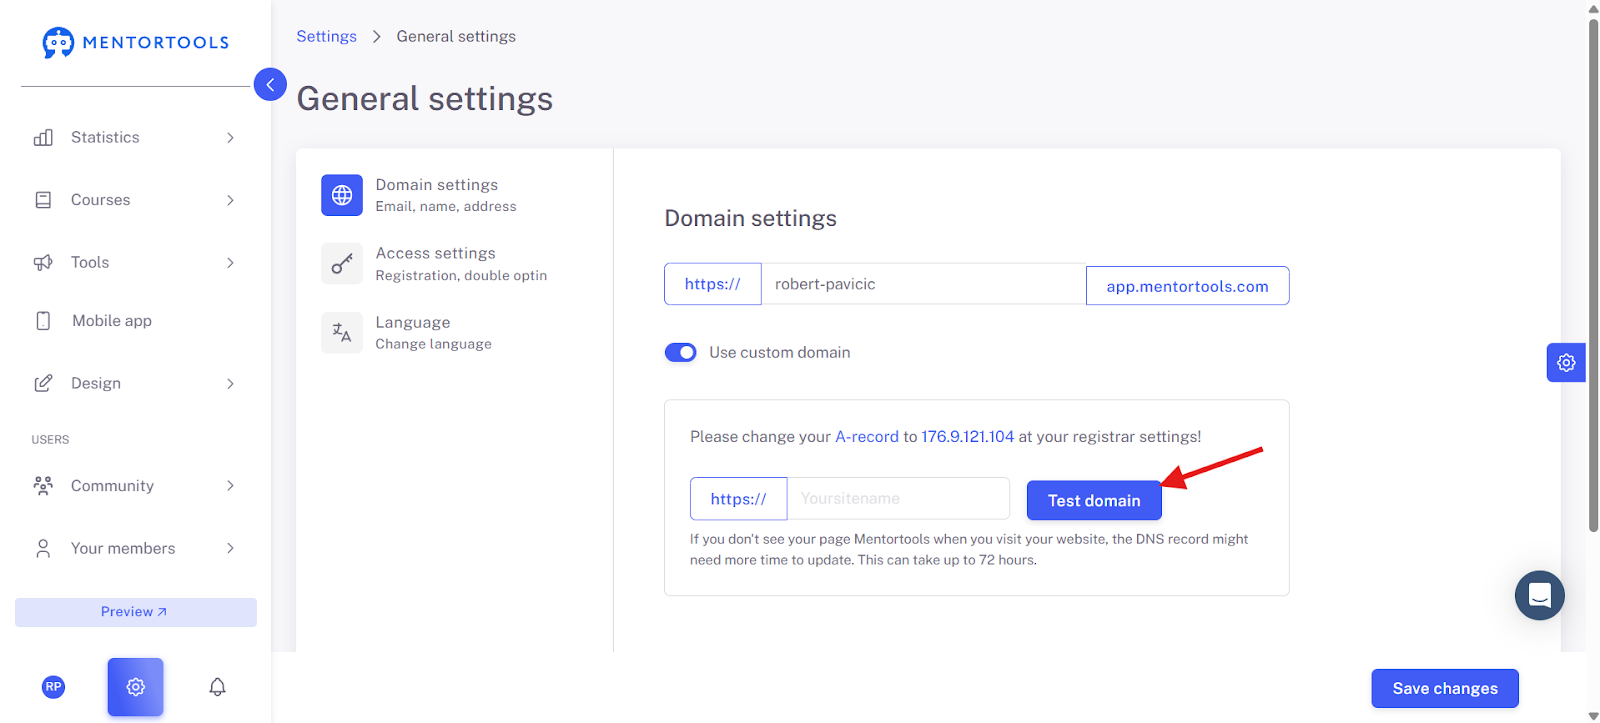Click the Save changes button

[x=1445, y=688]
